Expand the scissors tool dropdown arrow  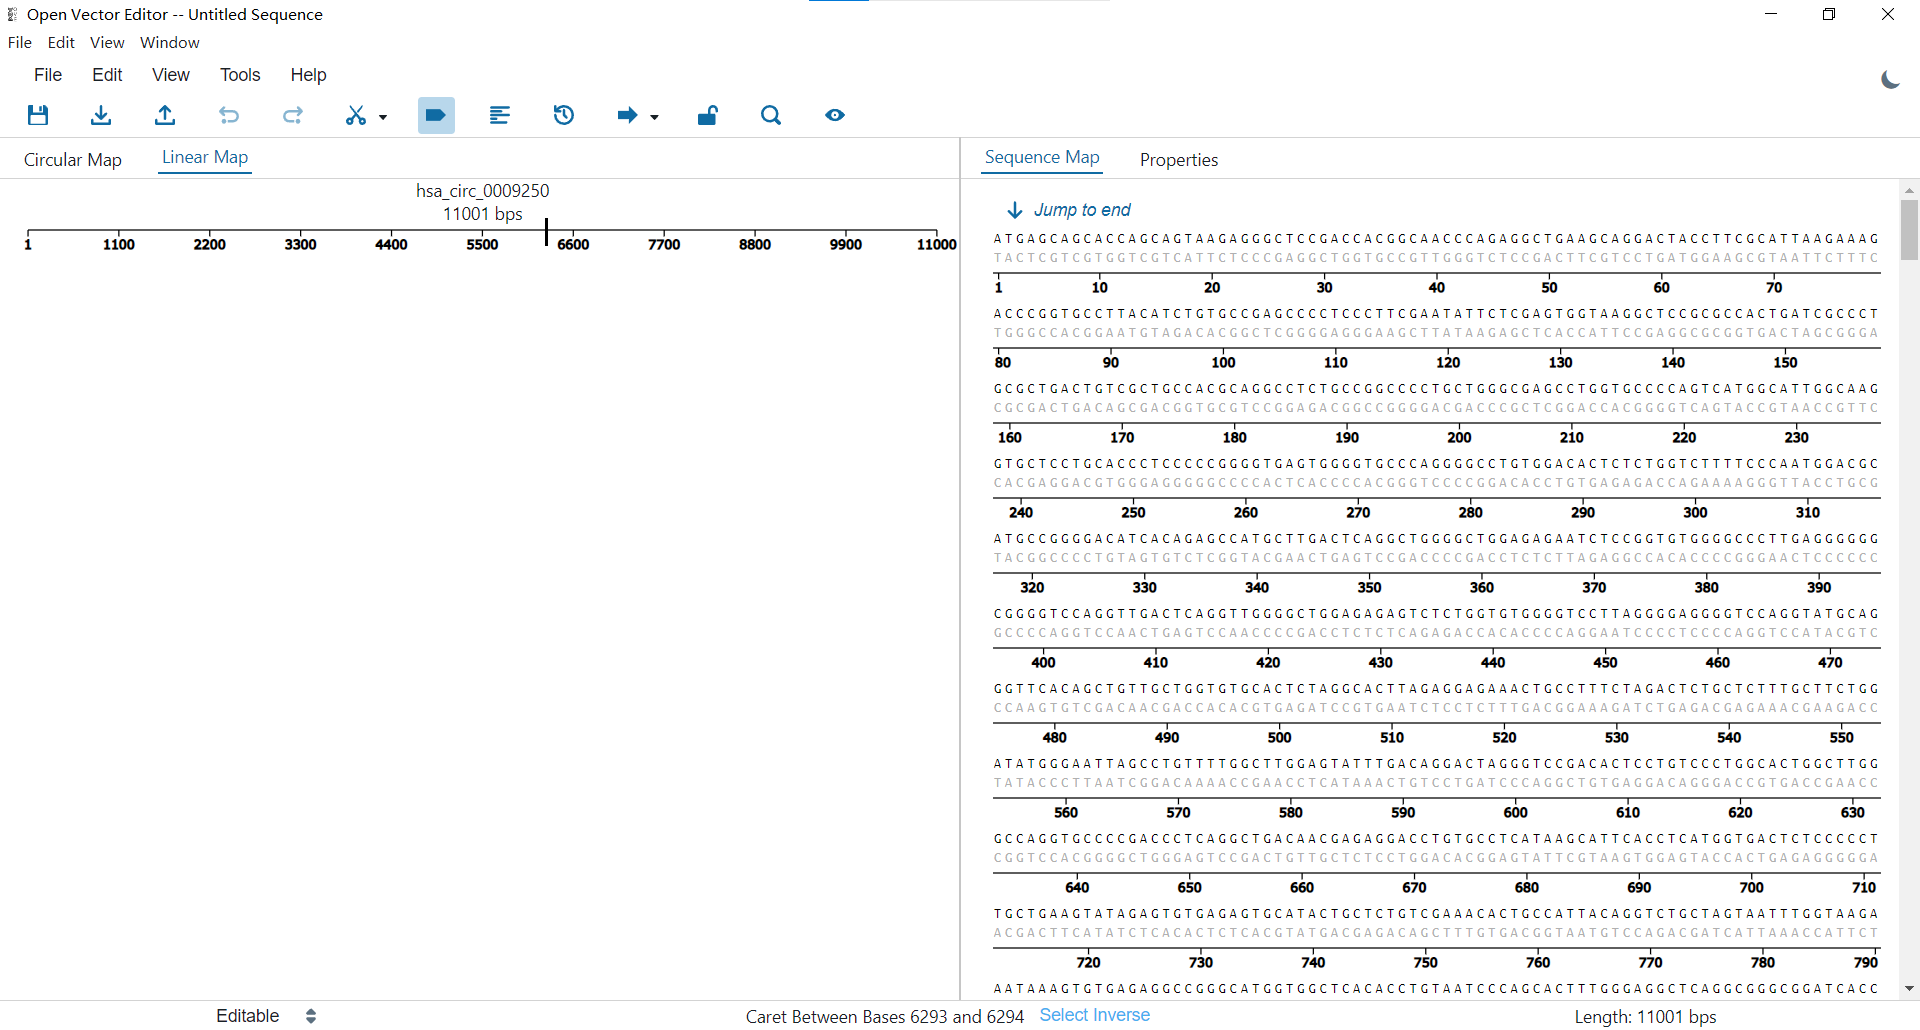pos(383,117)
